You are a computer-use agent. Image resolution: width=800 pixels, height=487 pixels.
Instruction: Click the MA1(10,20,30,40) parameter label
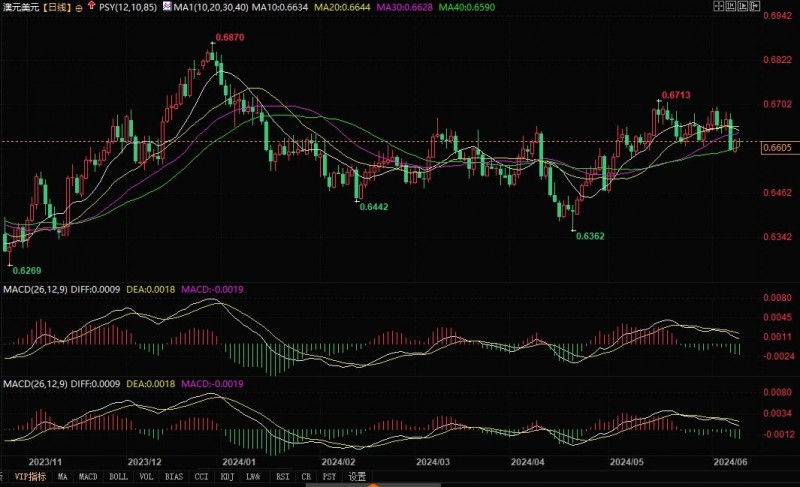(211, 7)
